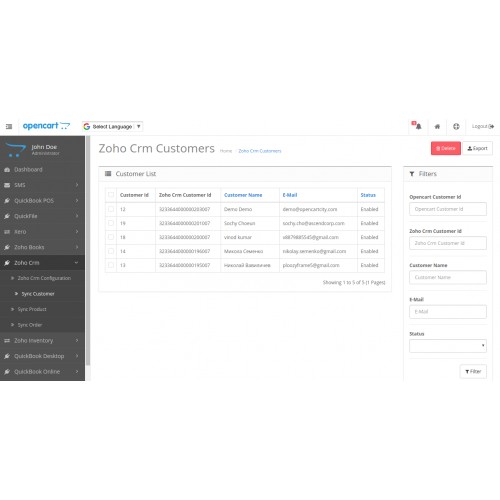
Task: Collapse the Zoho Crm menu chevron
Action: (76, 263)
